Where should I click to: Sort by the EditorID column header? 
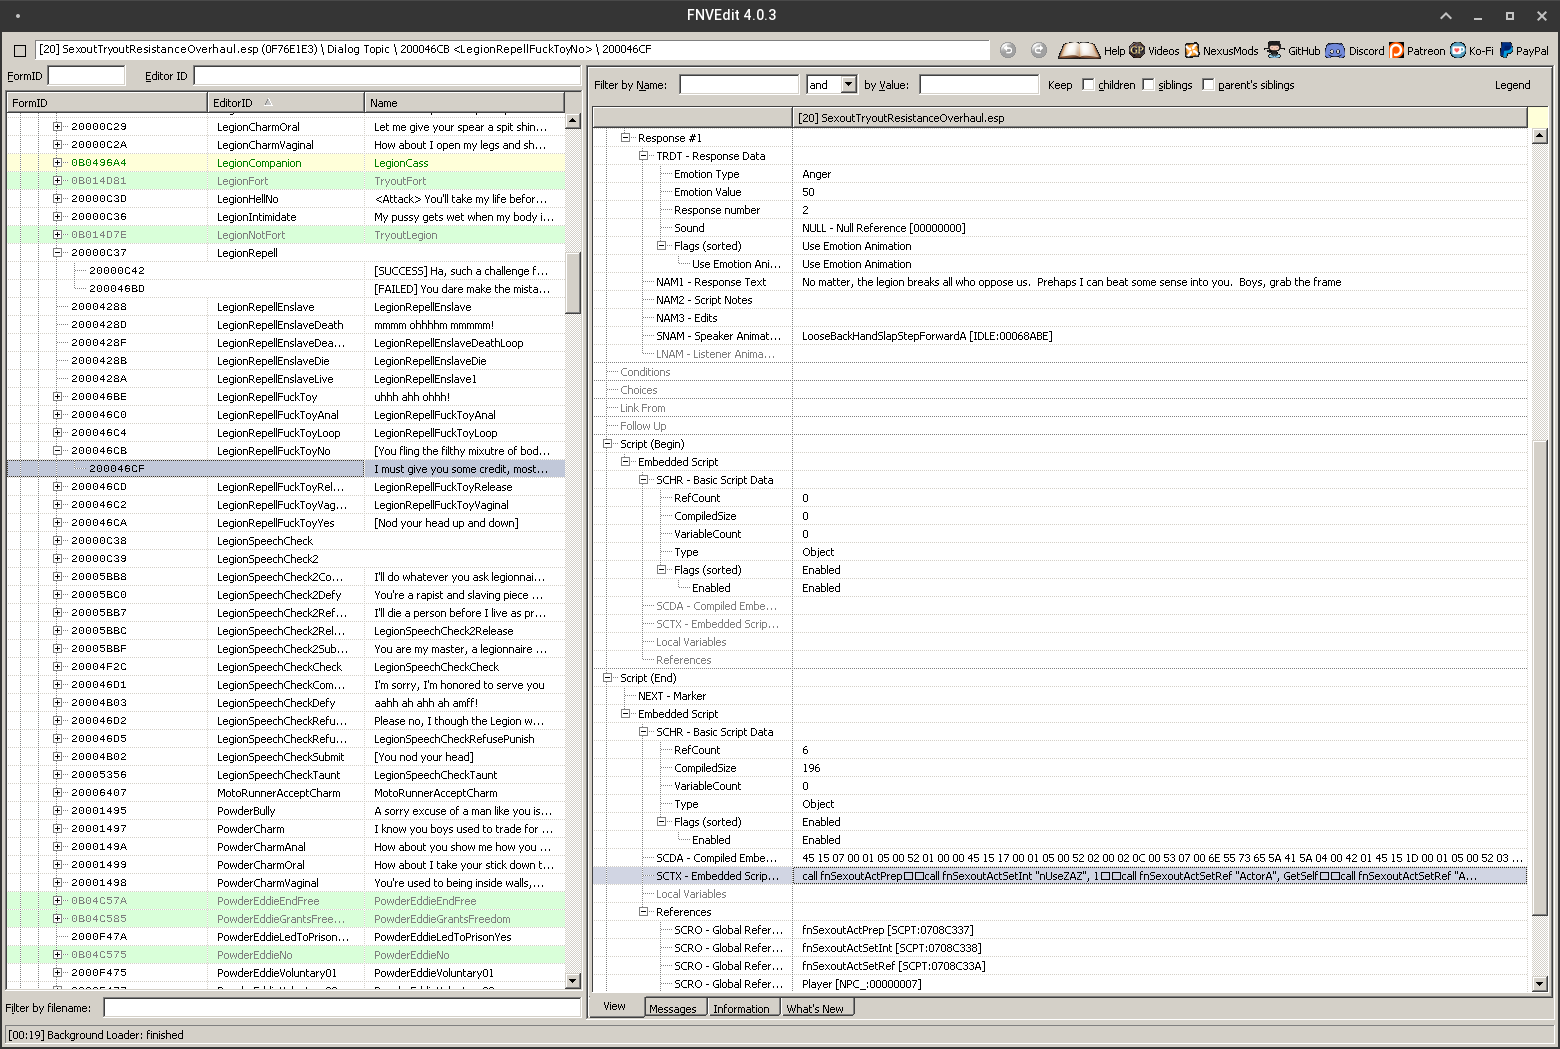[286, 102]
